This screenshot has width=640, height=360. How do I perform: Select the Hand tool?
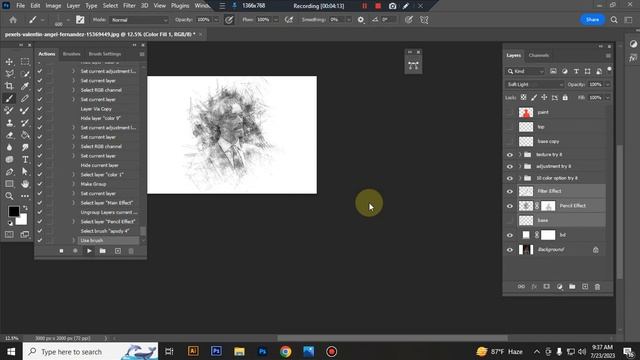[25, 184]
